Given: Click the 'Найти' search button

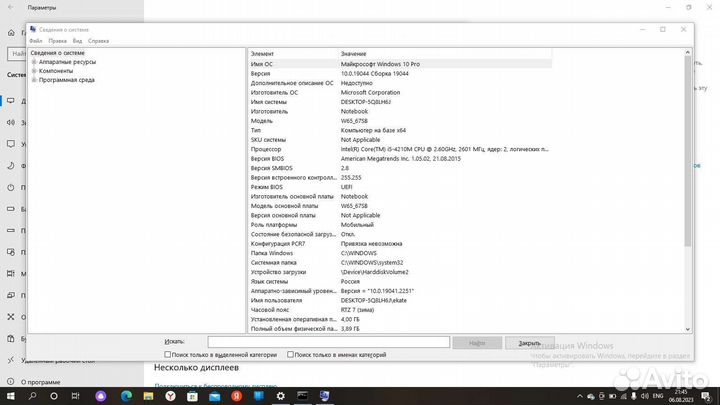Looking at the screenshot, I should (476, 342).
